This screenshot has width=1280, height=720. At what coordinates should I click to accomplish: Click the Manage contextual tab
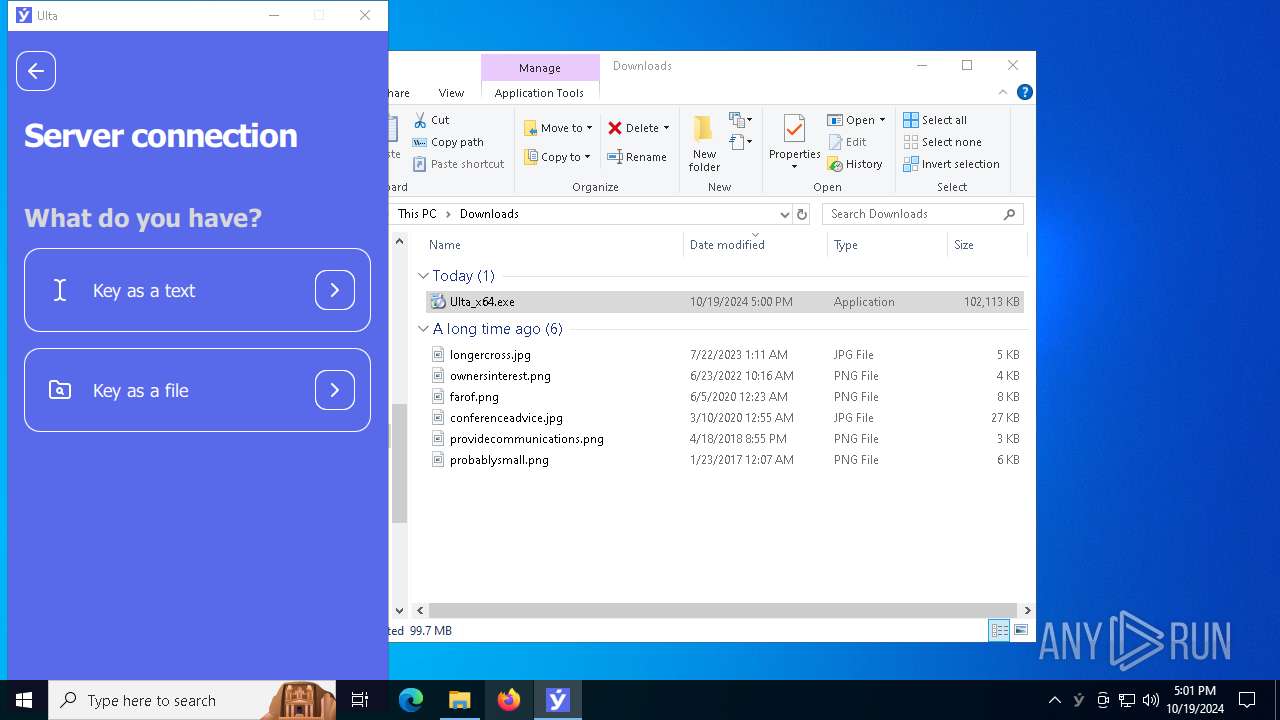coord(540,68)
